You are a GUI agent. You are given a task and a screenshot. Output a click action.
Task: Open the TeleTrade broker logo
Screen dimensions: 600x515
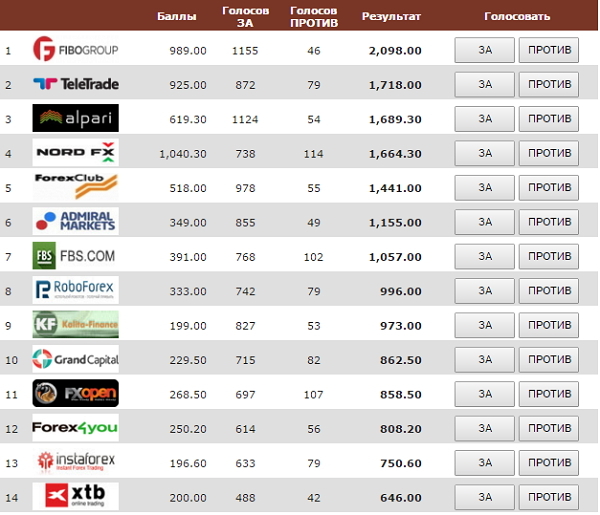tap(75, 83)
